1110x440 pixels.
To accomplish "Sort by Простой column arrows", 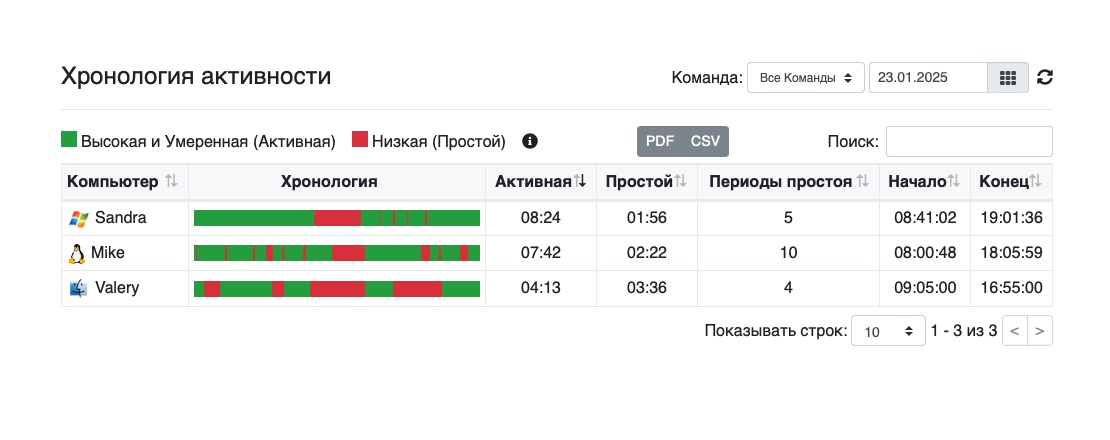I will [680, 182].
